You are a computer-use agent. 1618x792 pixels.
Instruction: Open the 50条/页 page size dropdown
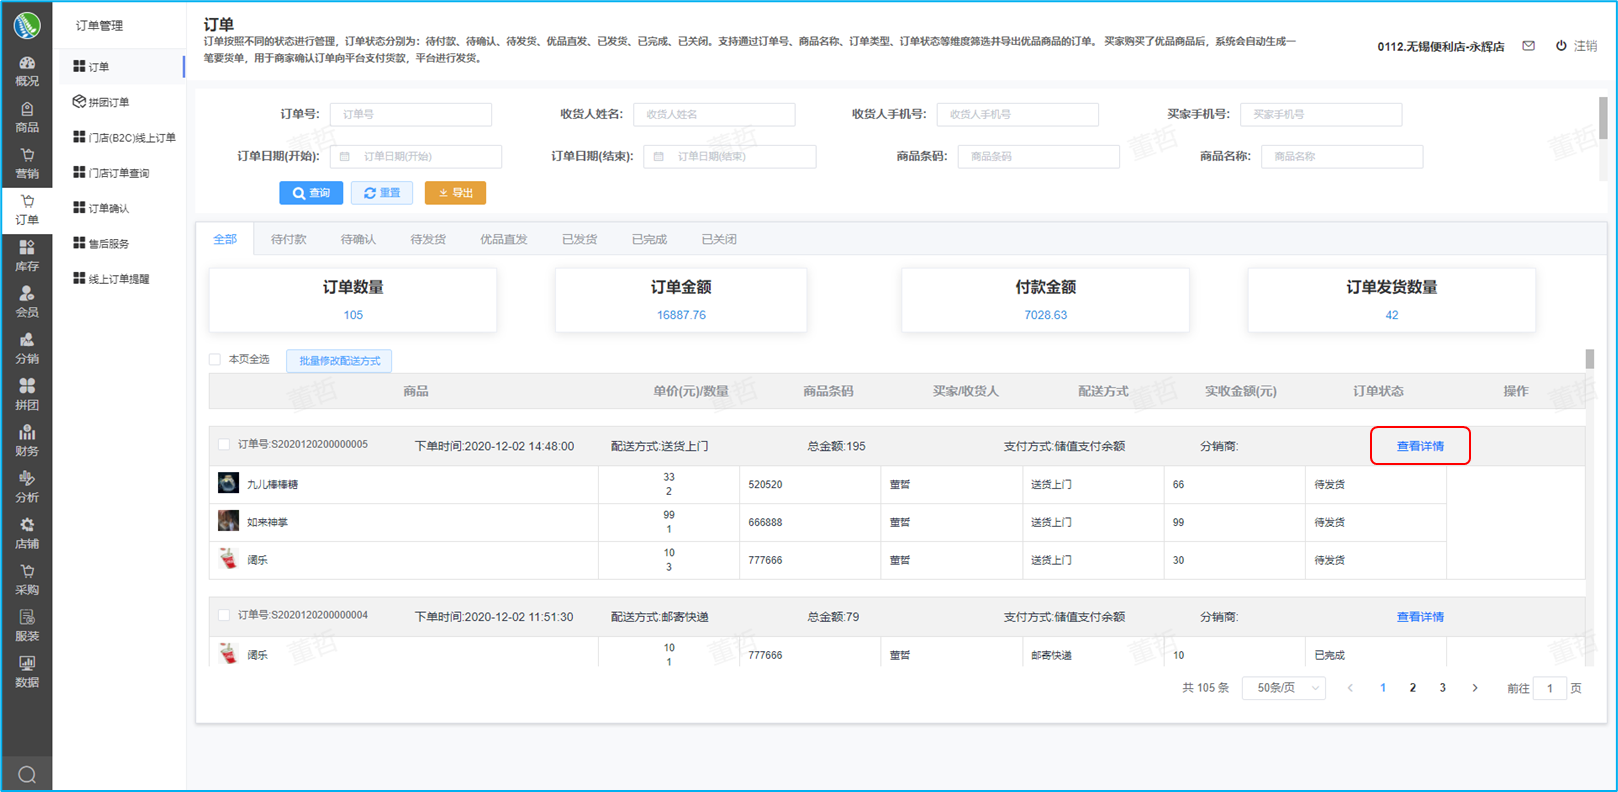tap(1284, 688)
